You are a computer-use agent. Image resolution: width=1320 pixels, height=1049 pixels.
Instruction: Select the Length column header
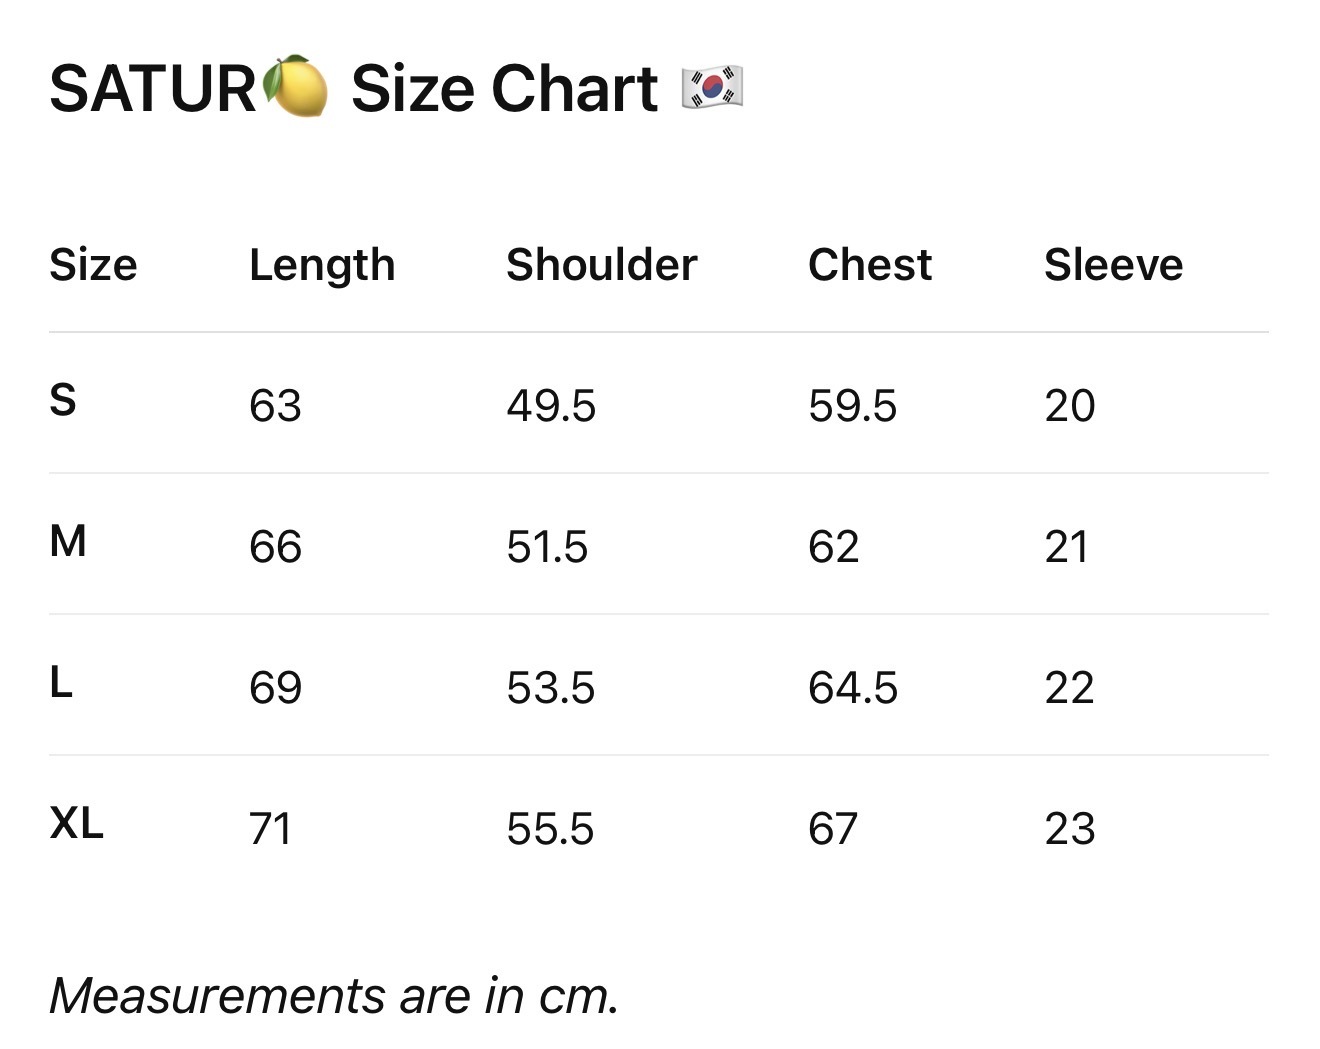point(322,266)
